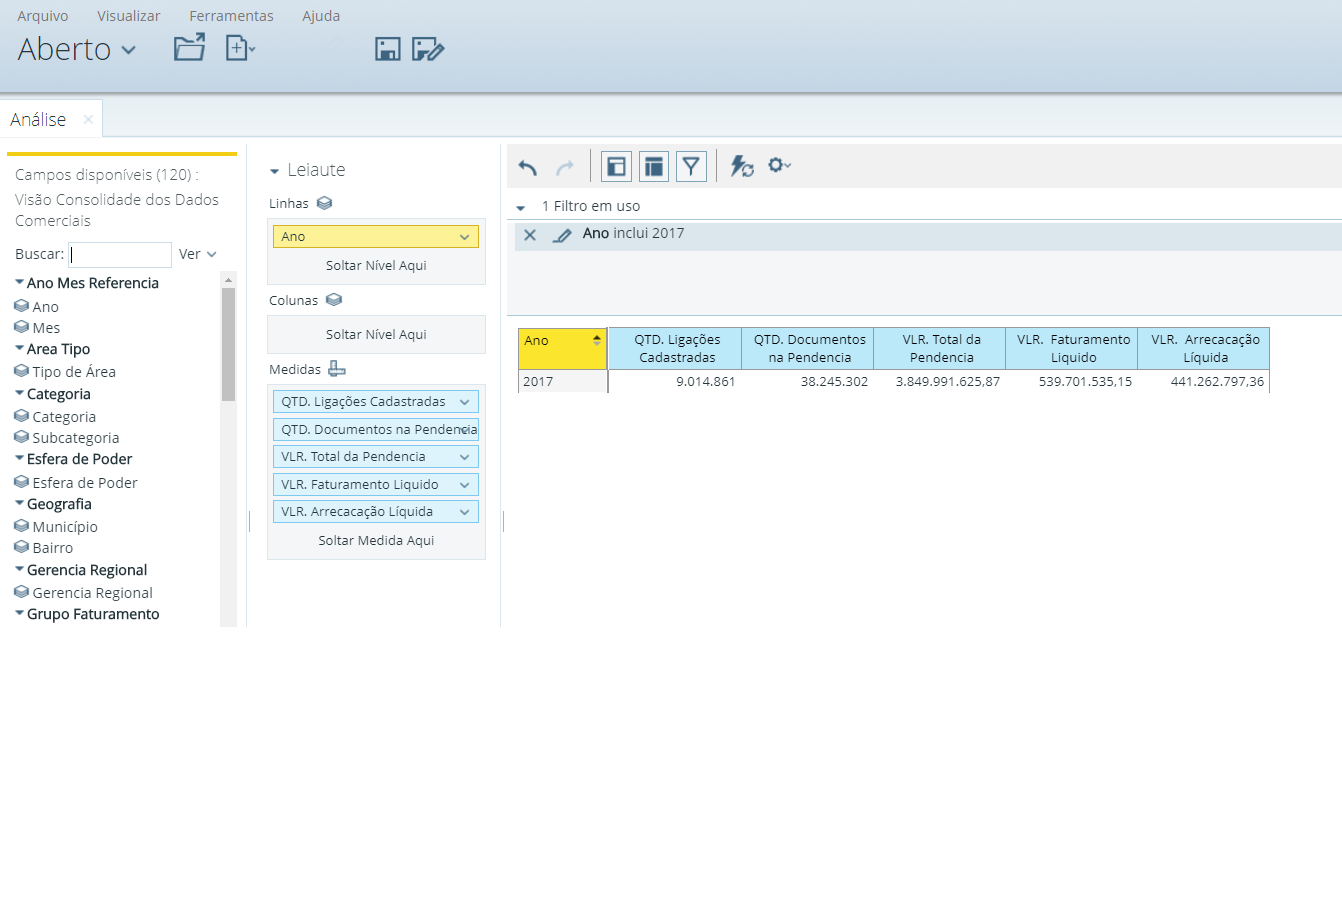Screen dimensions: 1342x905
Task: Click the VLR. Faturamento Liquido column header
Action: (x=1073, y=348)
